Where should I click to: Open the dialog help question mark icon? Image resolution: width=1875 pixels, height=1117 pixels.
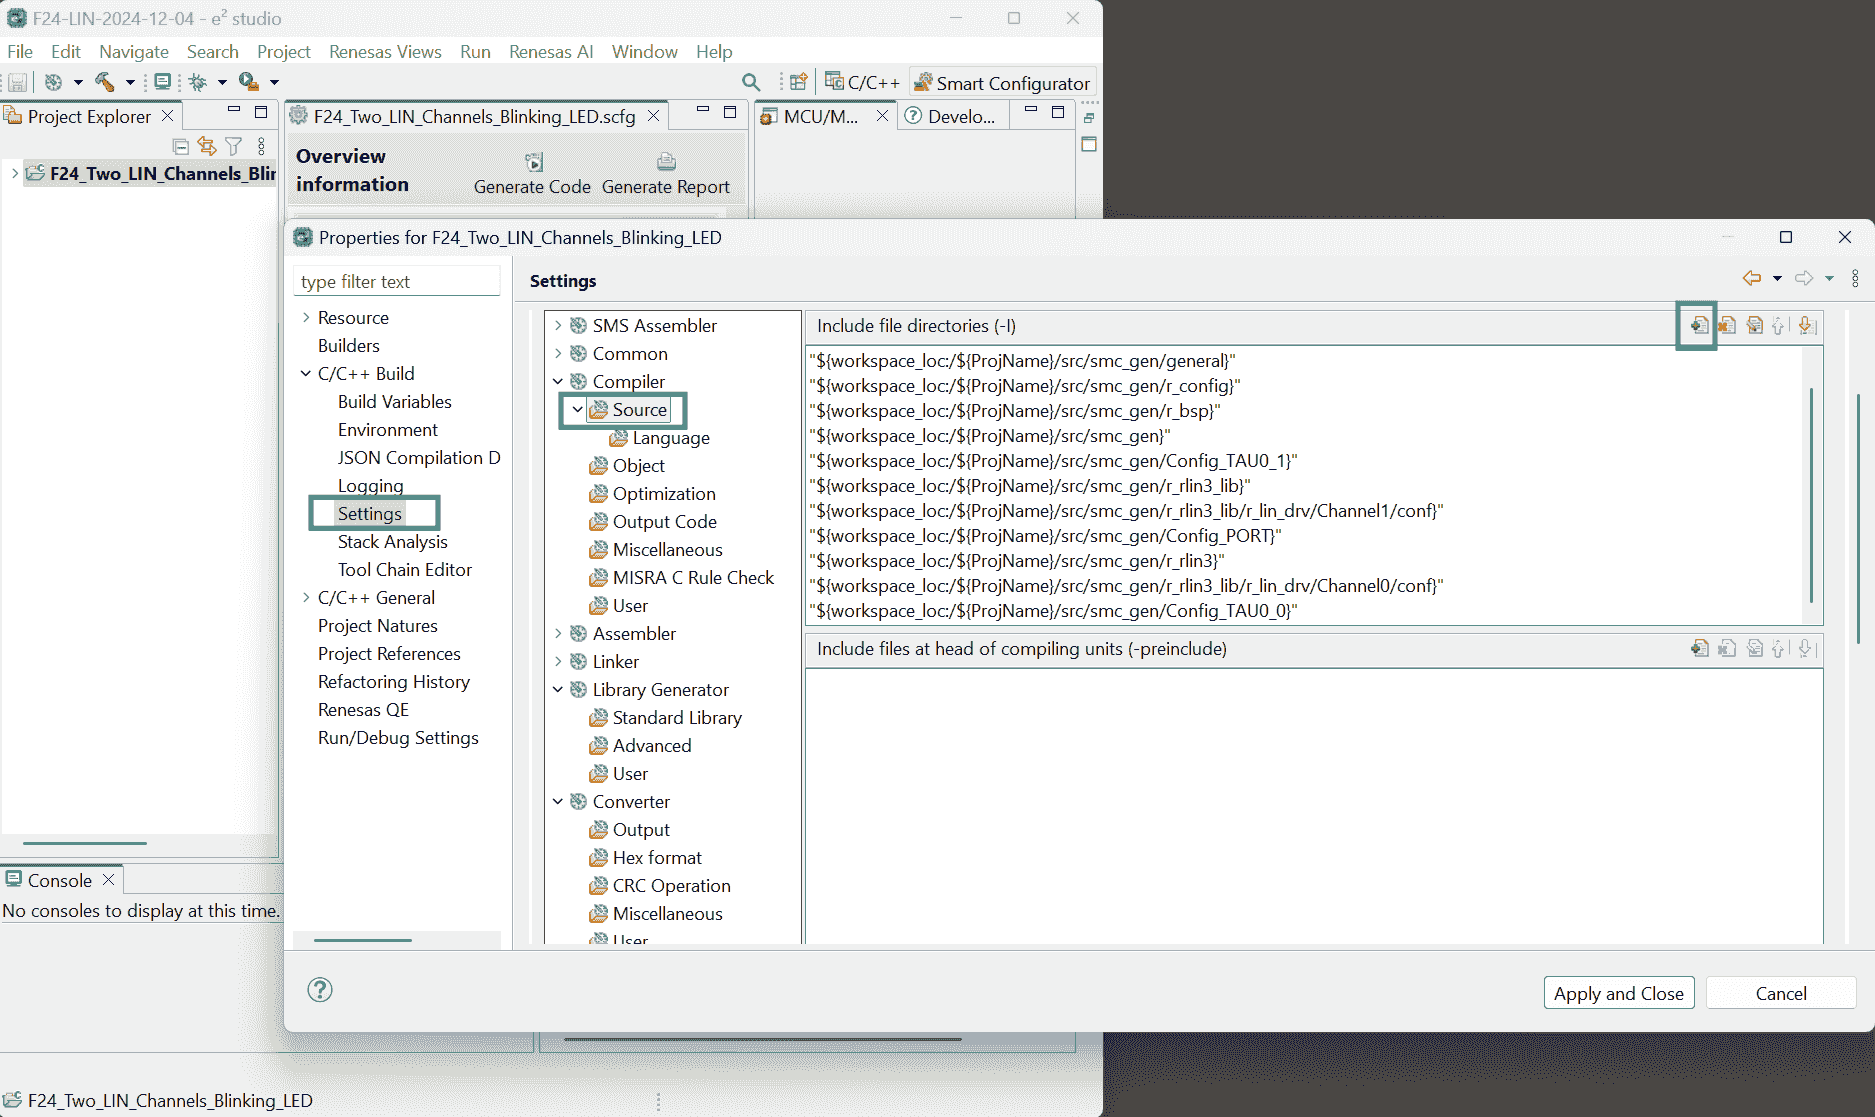pos(320,990)
